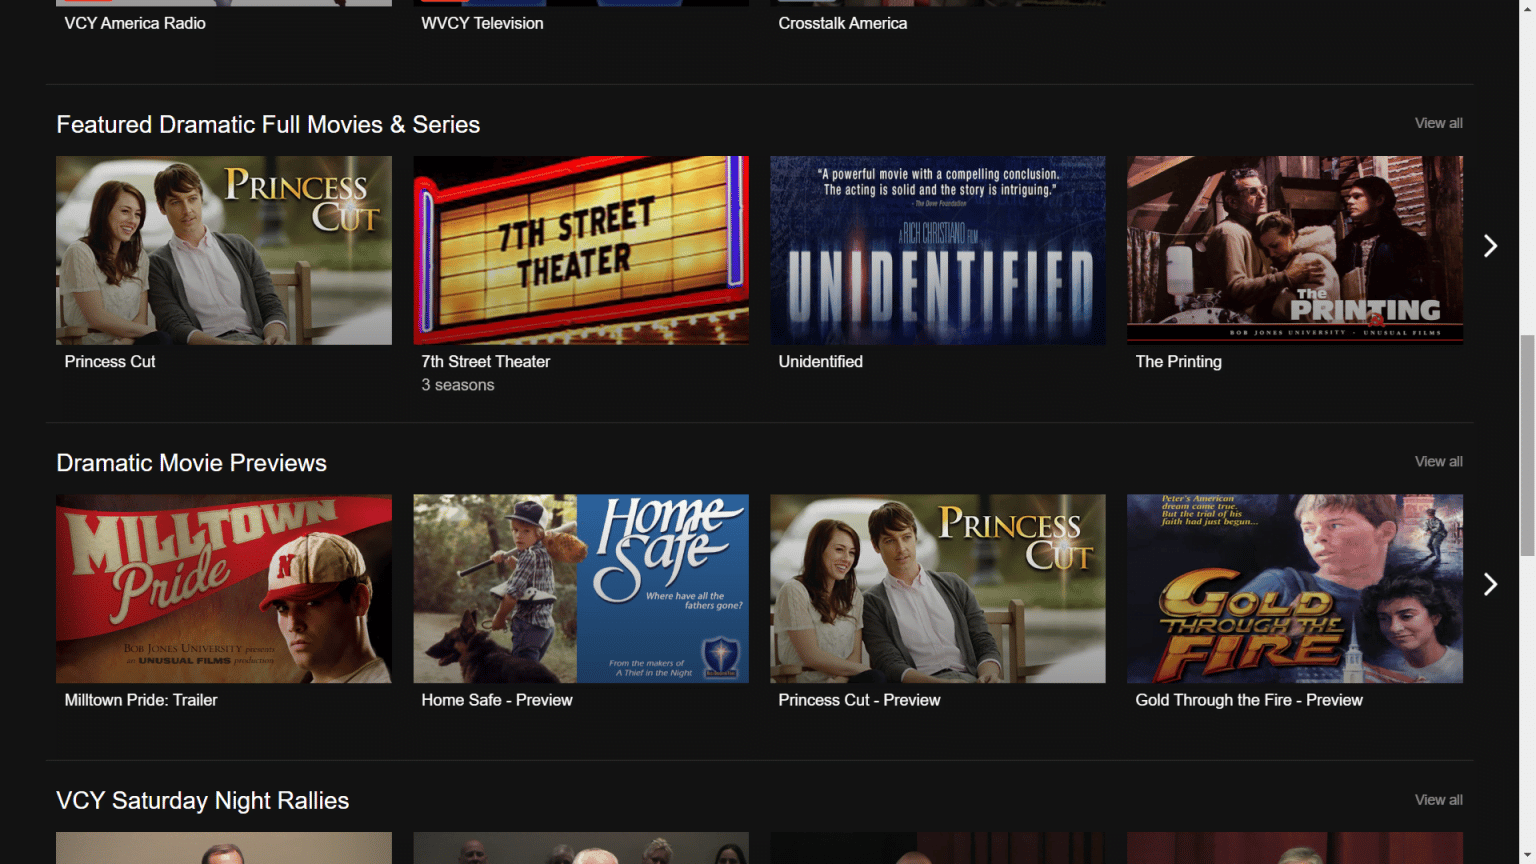Advance the Featured Dramatic Full Movies carousel arrow
The image size is (1536, 864).
click(x=1490, y=246)
